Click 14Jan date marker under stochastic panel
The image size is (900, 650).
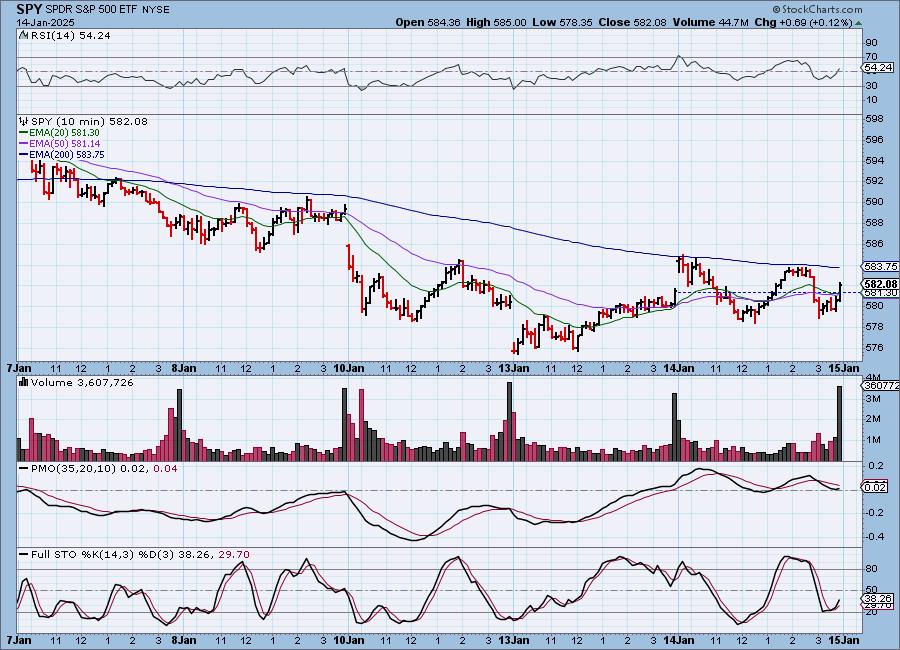coord(679,640)
